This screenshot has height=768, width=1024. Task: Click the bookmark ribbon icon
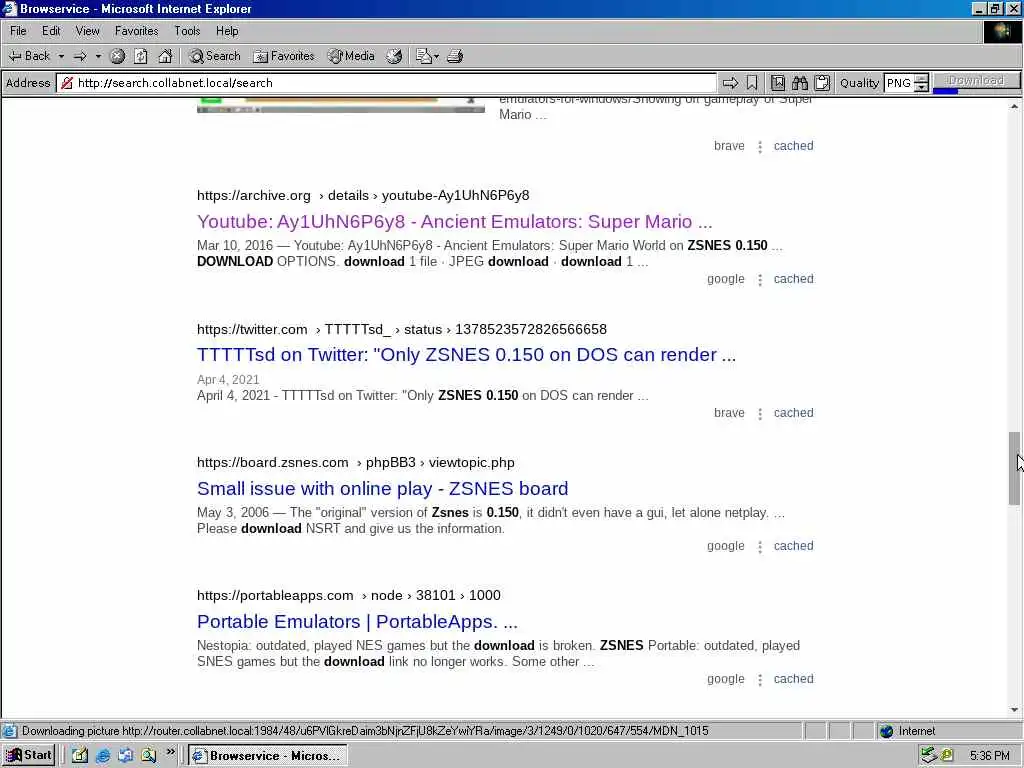click(x=752, y=83)
